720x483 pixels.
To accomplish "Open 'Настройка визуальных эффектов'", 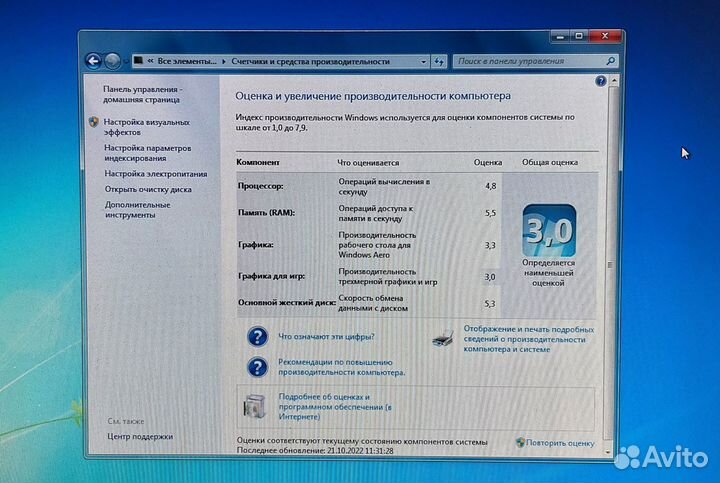I will pyautogui.click(x=146, y=127).
